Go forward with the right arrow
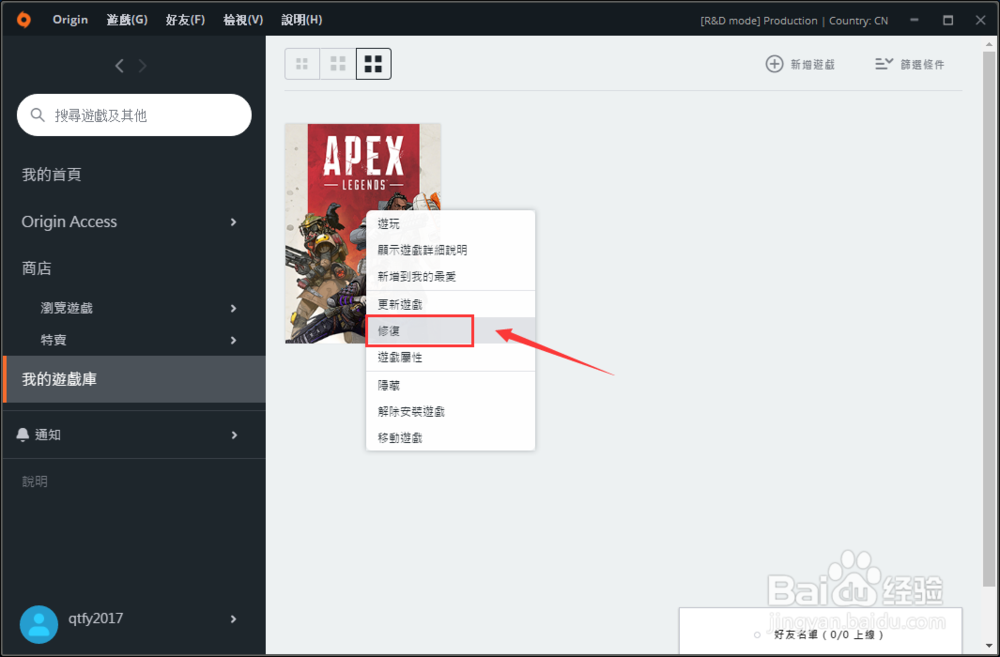This screenshot has height=657, width=1000. coord(142,66)
